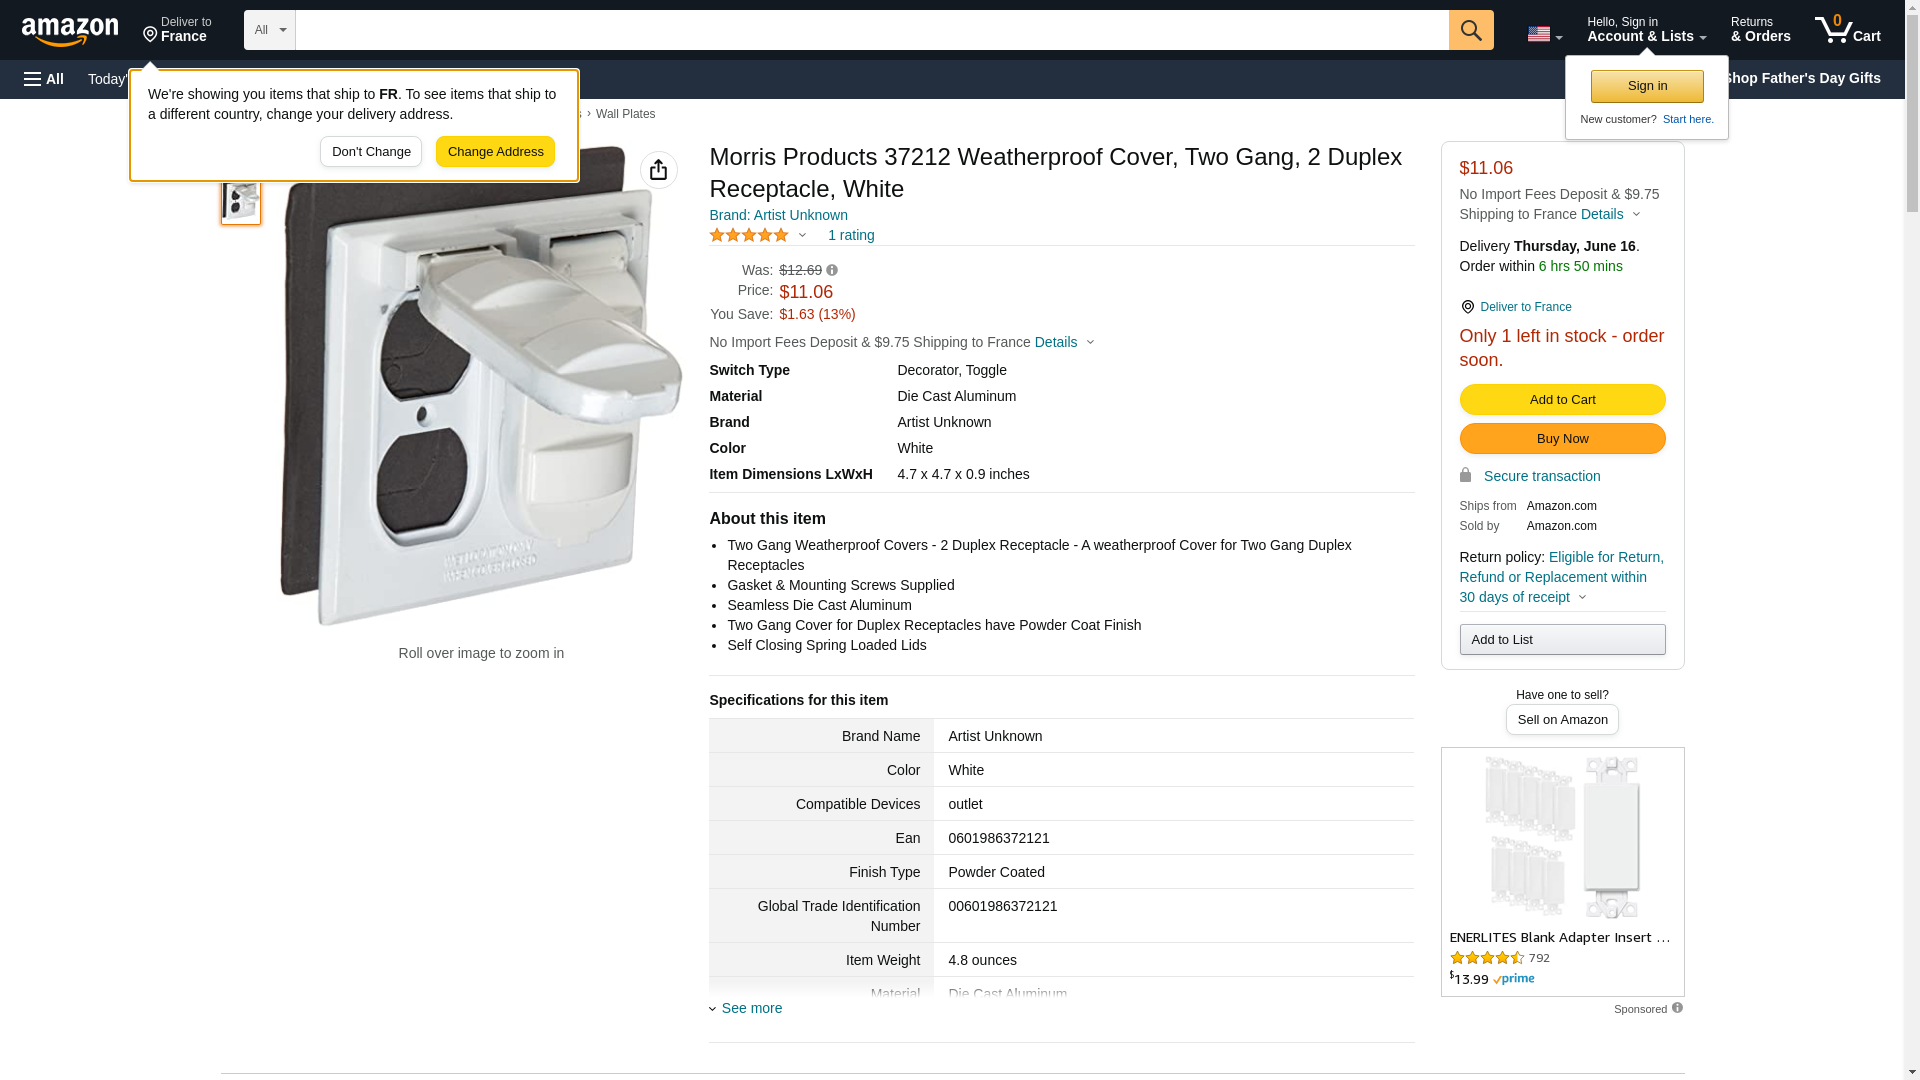The image size is (1920, 1080).
Task: Open the shopping cart
Action: (x=1847, y=30)
